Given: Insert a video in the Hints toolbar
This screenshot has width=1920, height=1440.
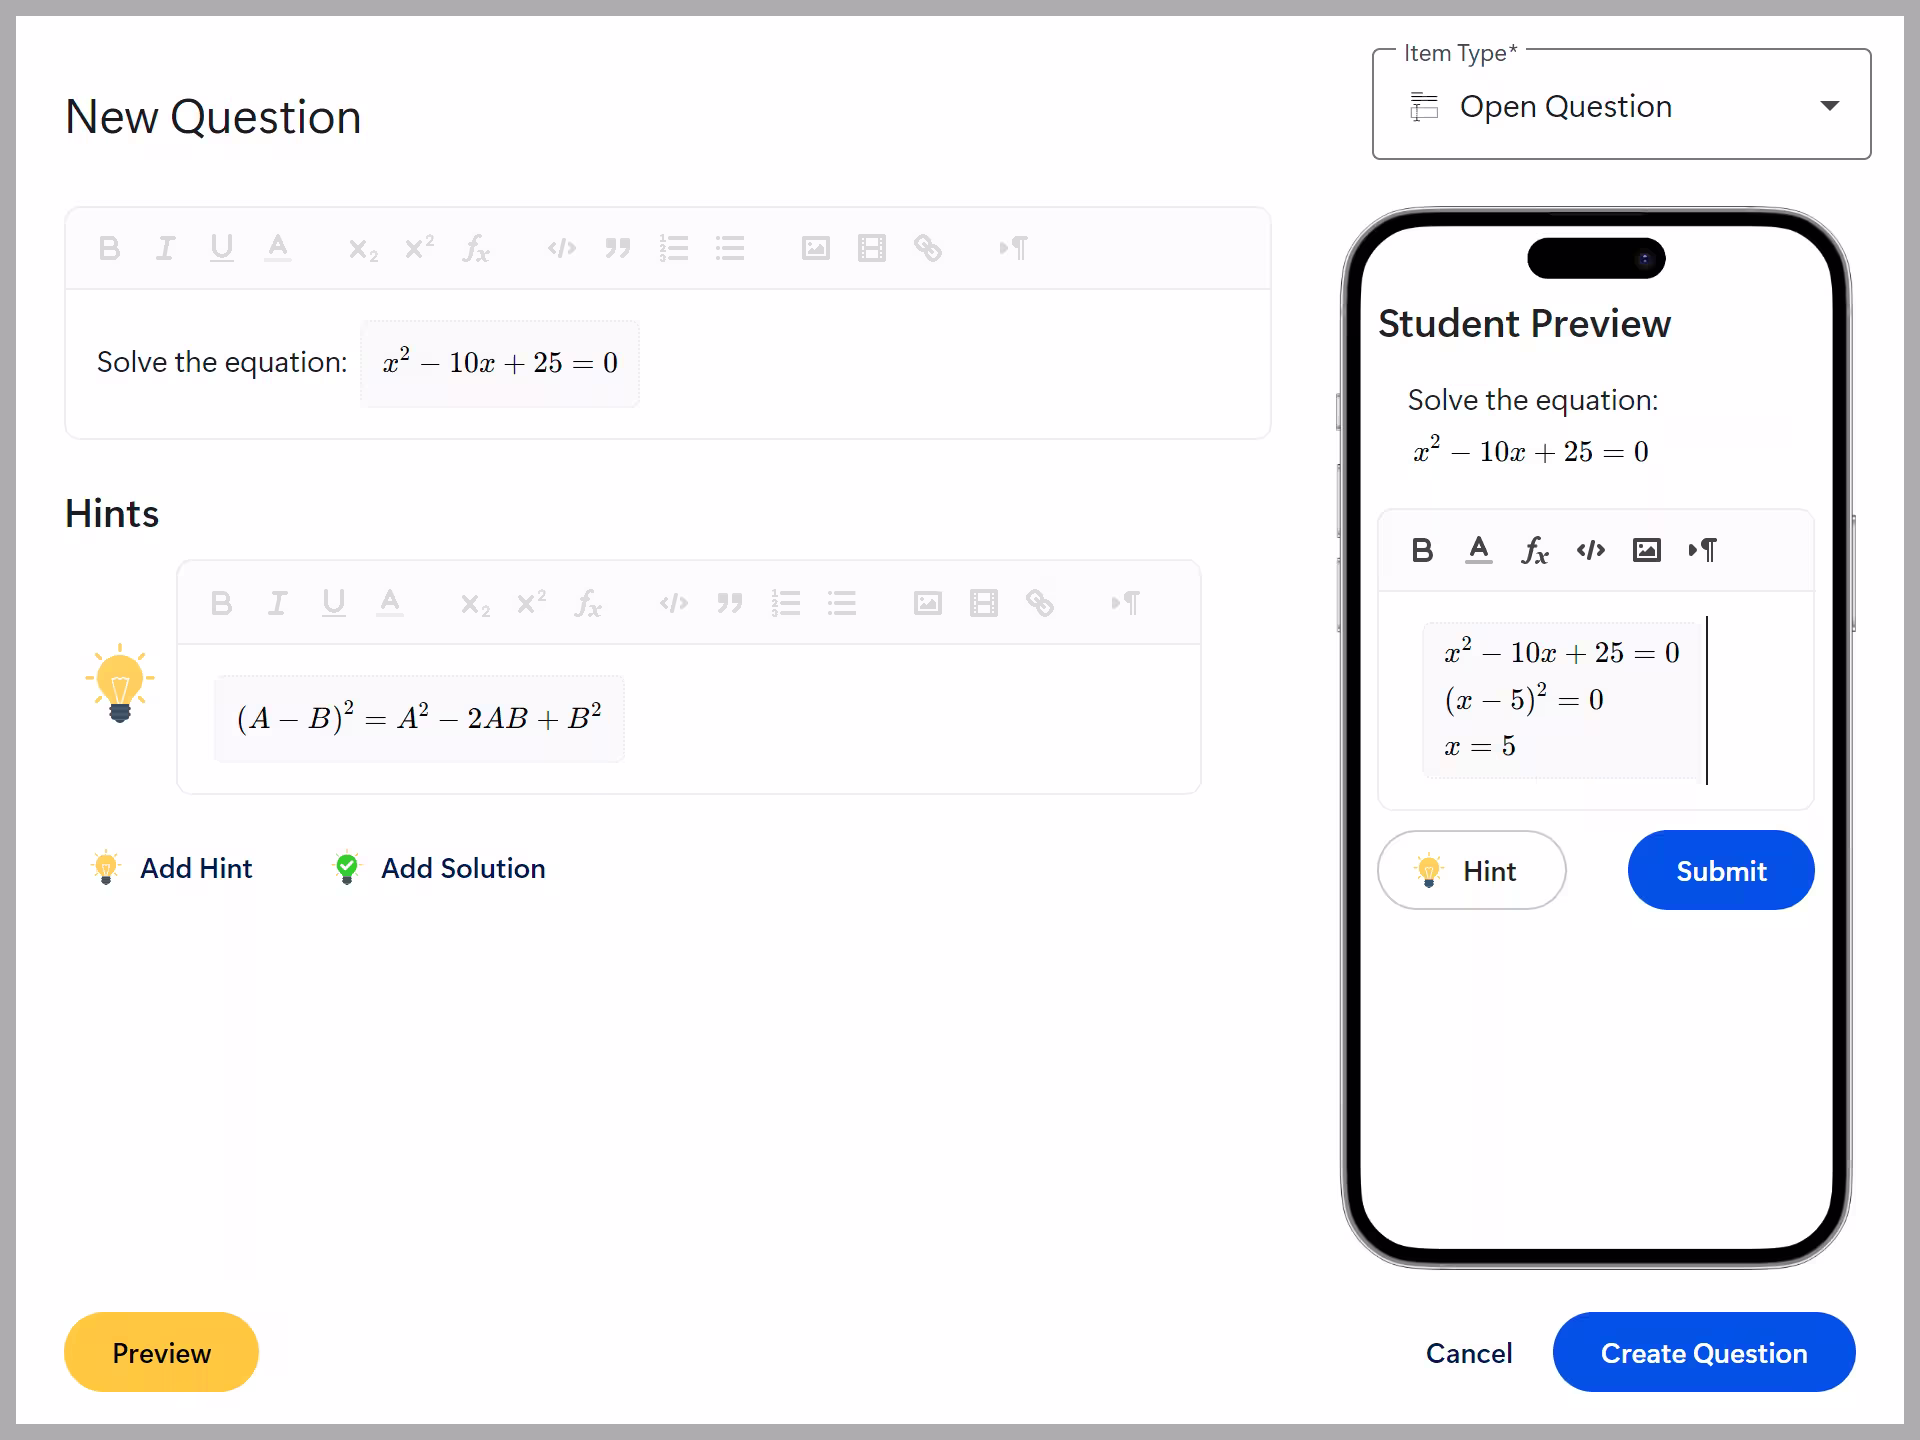Looking at the screenshot, I should pyautogui.click(x=983, y=602).
